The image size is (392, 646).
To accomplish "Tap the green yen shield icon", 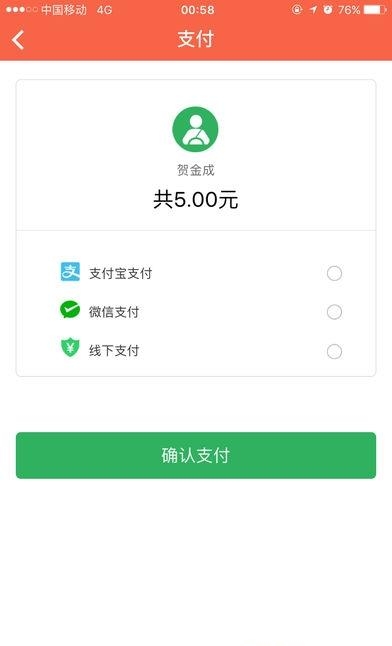I will pyautogui.click(x=70, y=347).
